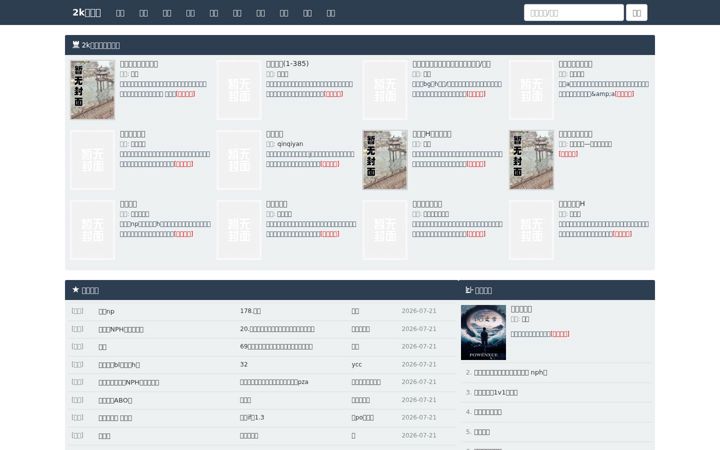Image resolution: width=720 pixels, height=450 pixels.
Task: Click the search button beside the input
Action: tap(636, 13)
